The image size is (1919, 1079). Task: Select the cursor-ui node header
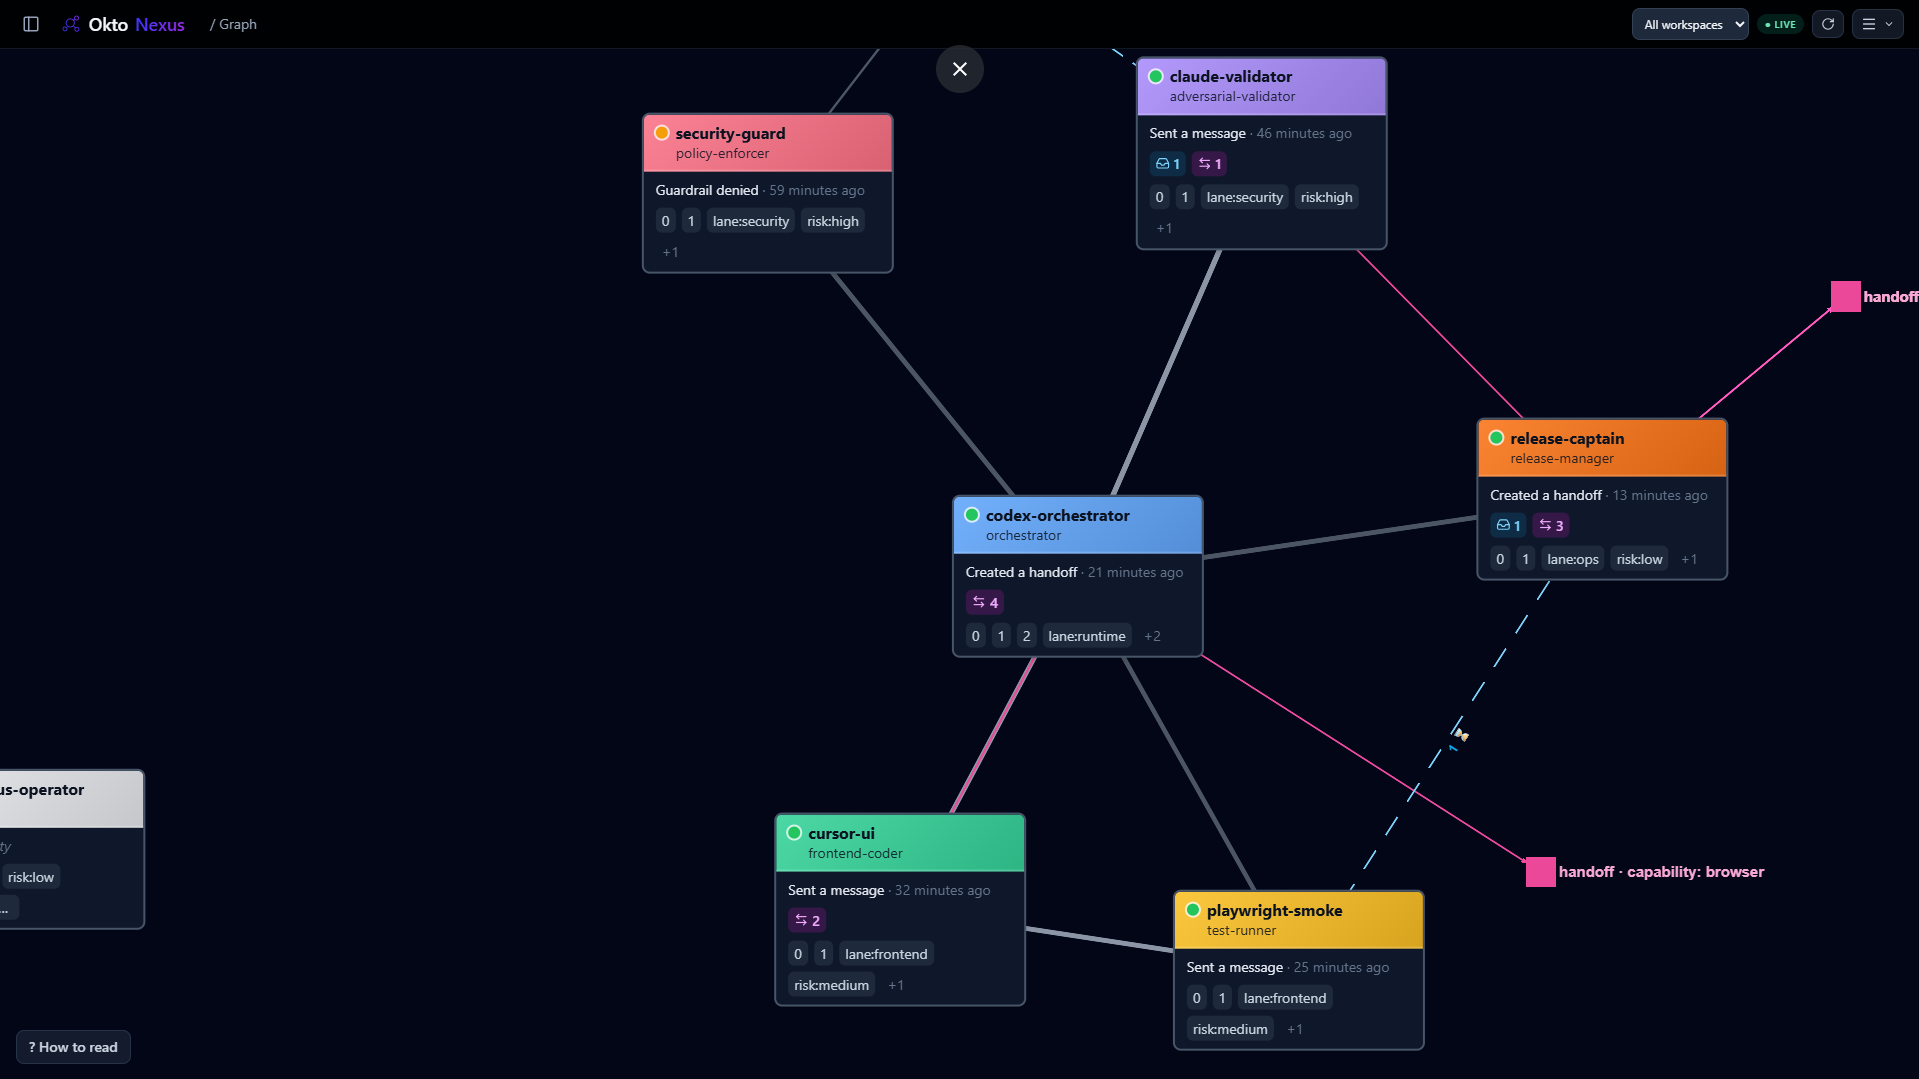click(900, 843)
